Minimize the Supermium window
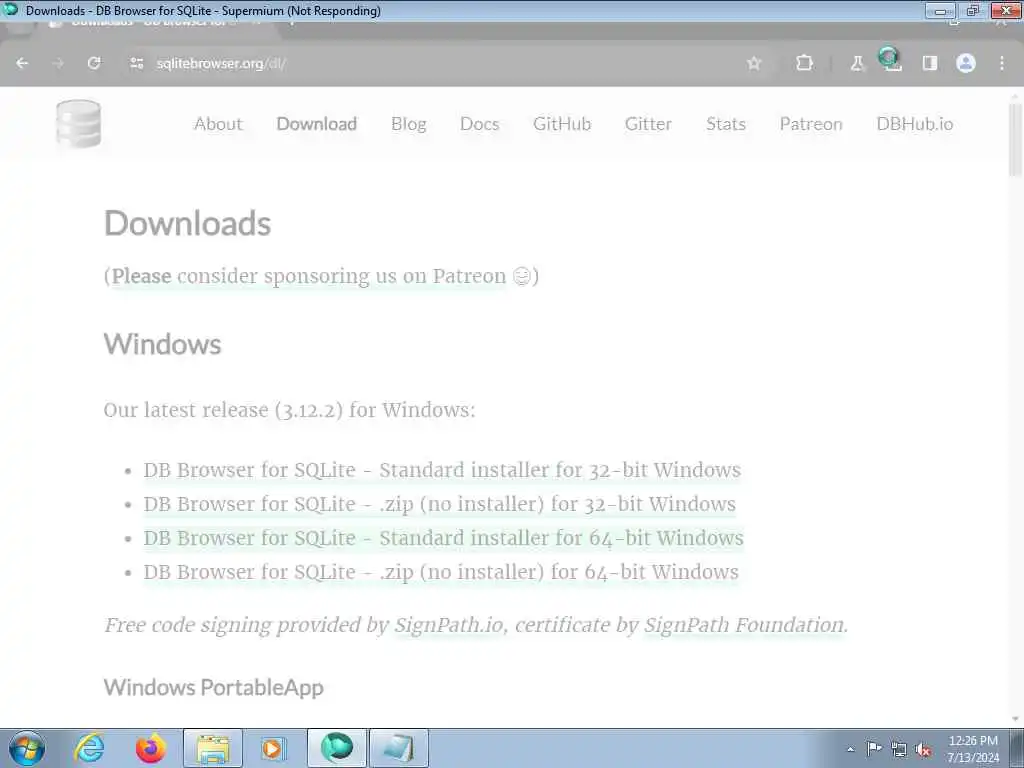Screen dimensions: 1024x768 tap(940, 10)
